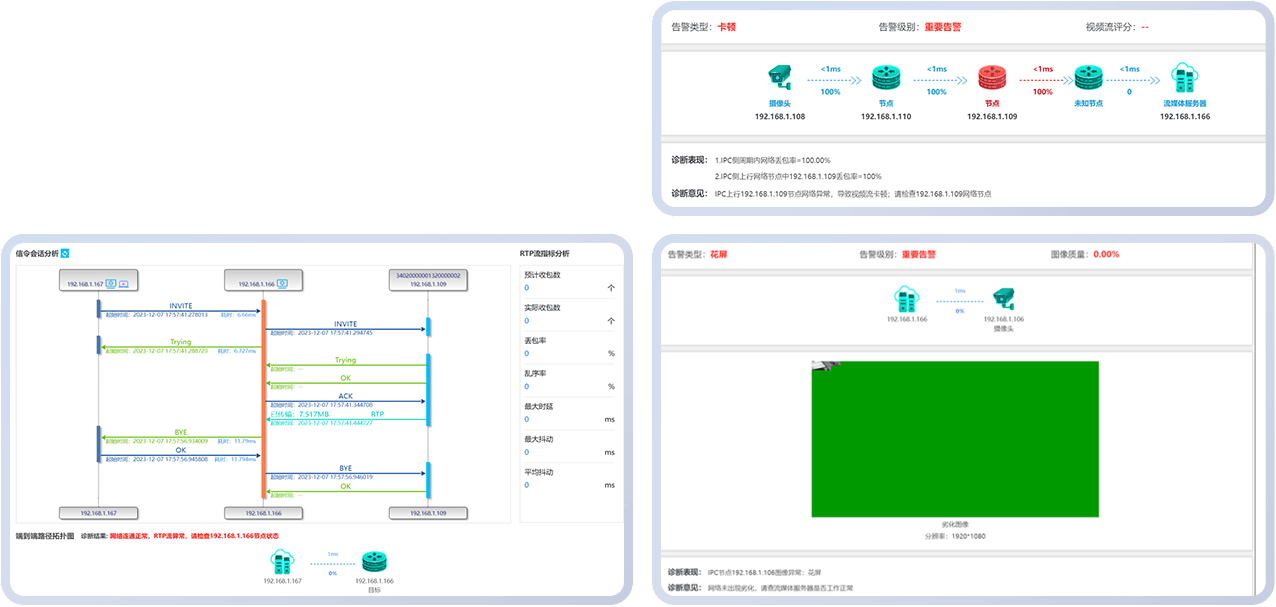Select the unknown node icon (未知节点)

tap(1087, 77)
